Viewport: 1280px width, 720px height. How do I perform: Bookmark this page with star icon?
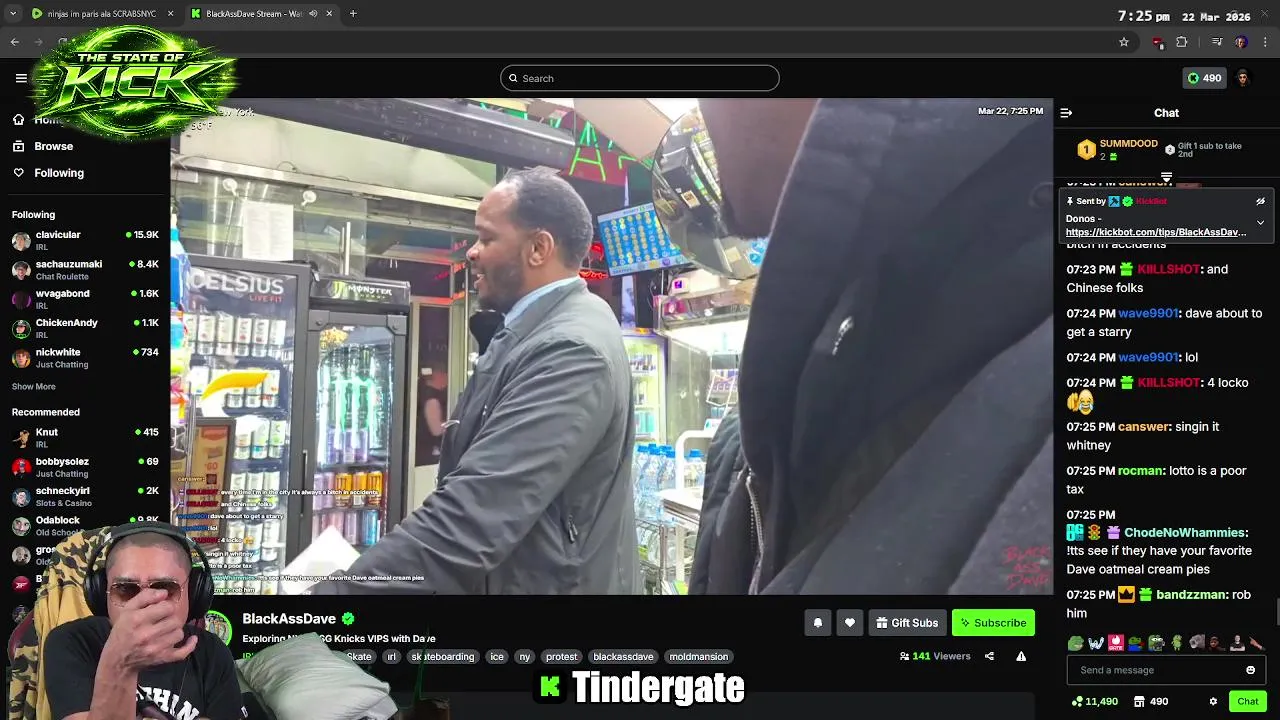pos(1124,42)
